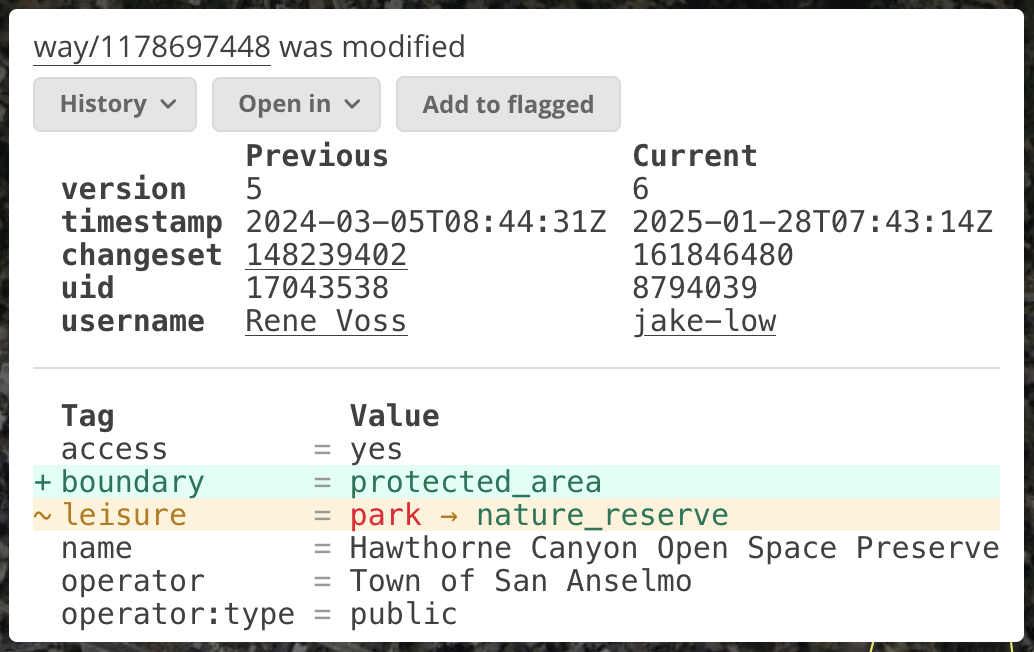
Task: Open previous changeset 148239402 link
Action: pyautogui.click(x=326, y=255)
